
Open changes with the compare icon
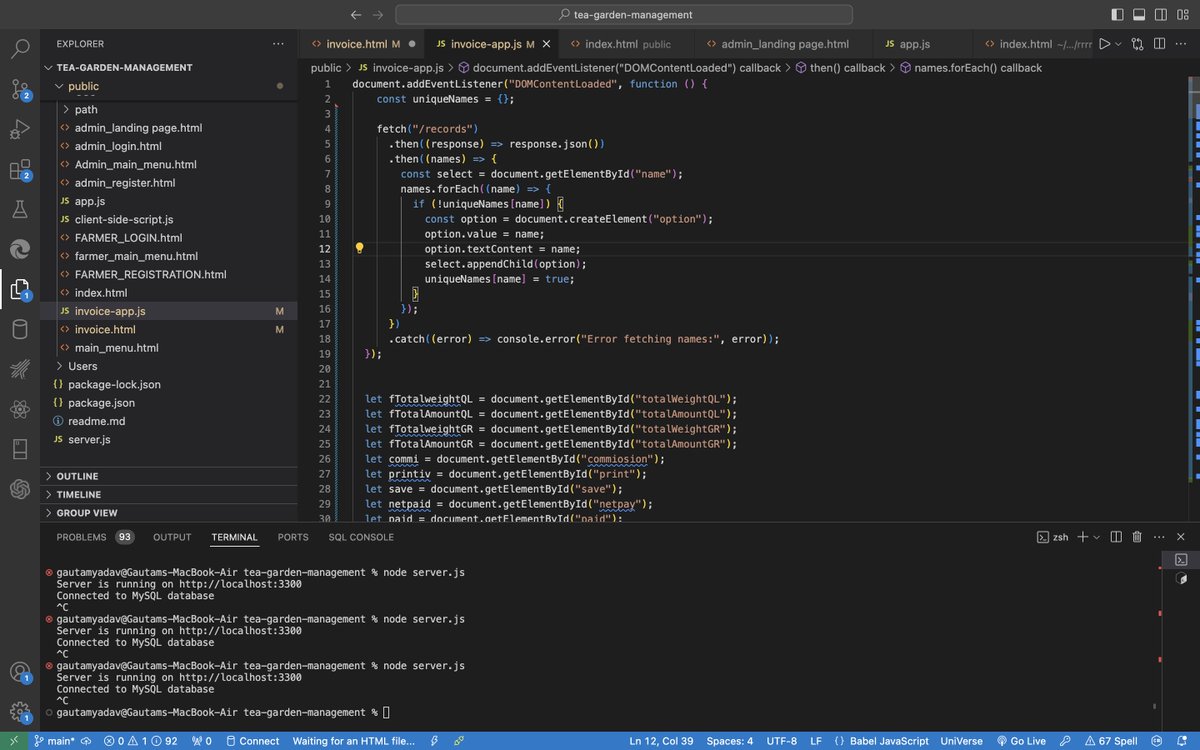1139,44
